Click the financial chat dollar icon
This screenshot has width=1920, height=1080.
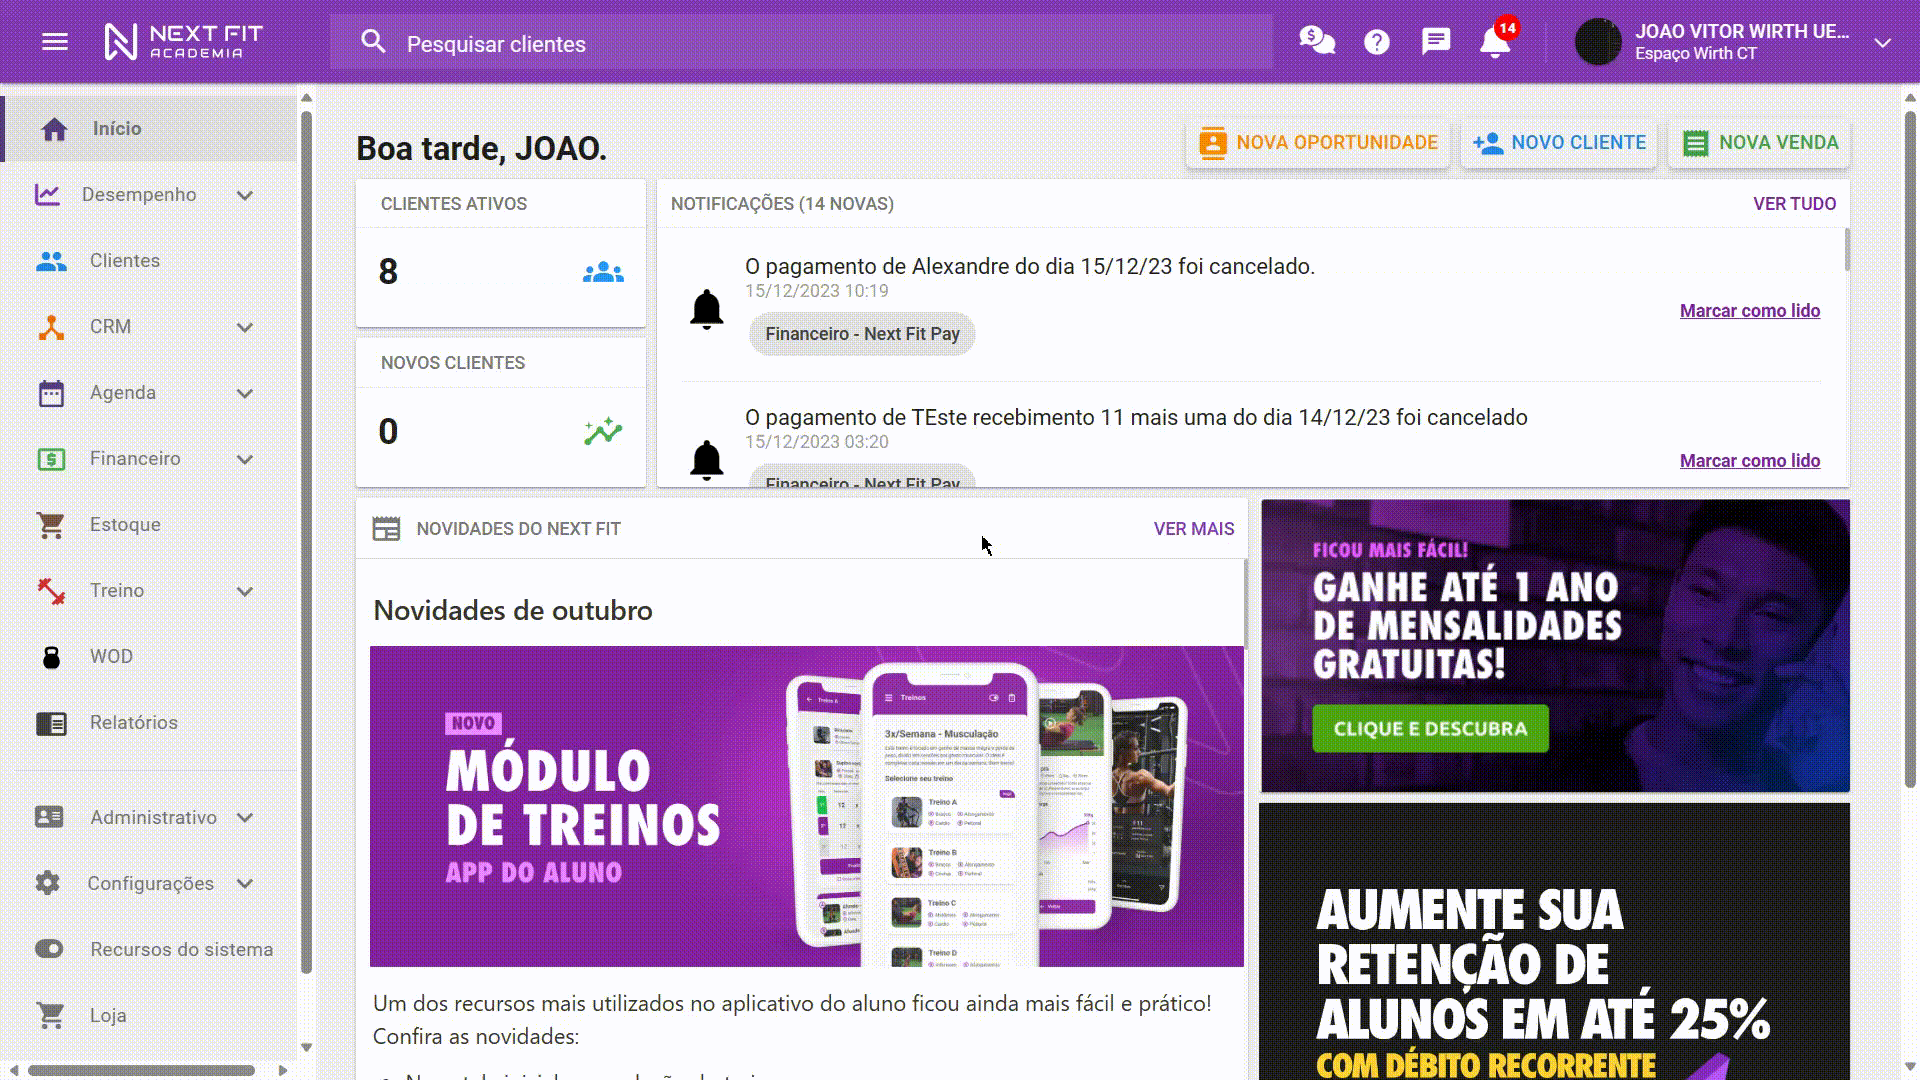[x=1317, y=41]
